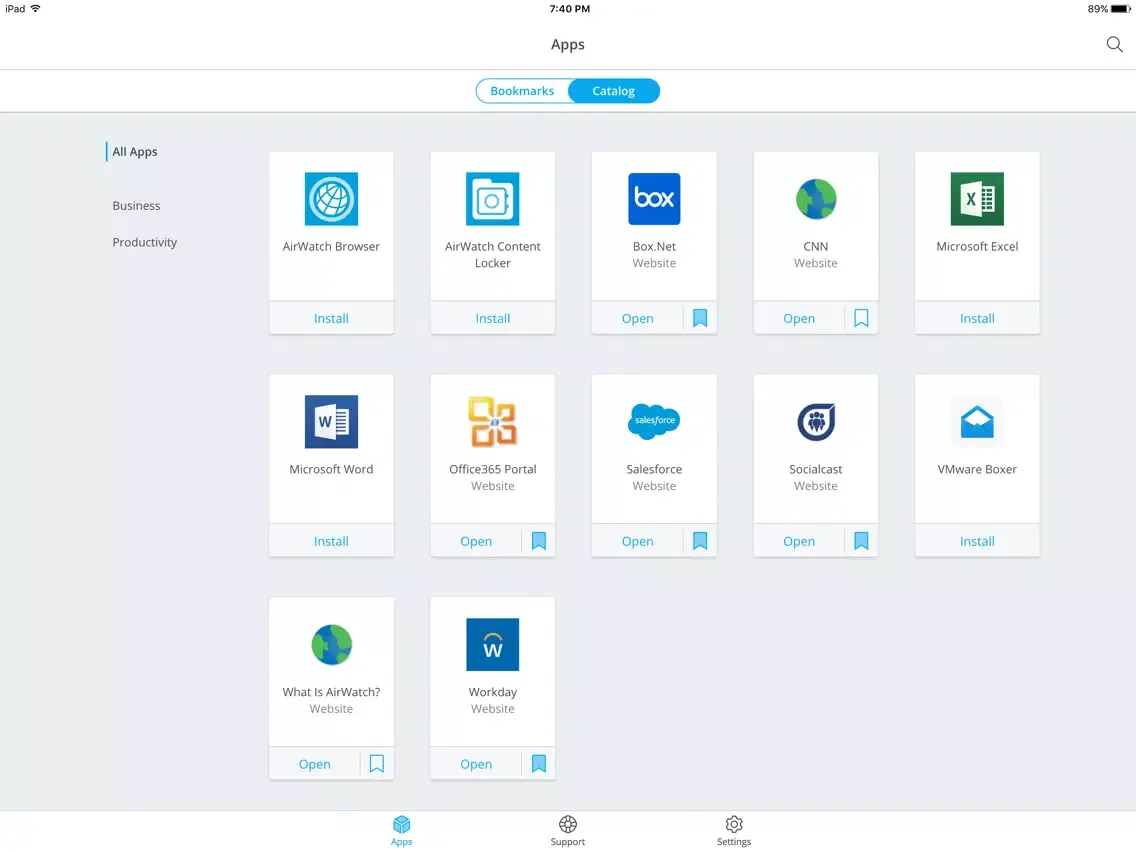The image size is (1136, 852).
Task: Tap the AirWatch Browser app icon
Action: click(x=331, y=199)
